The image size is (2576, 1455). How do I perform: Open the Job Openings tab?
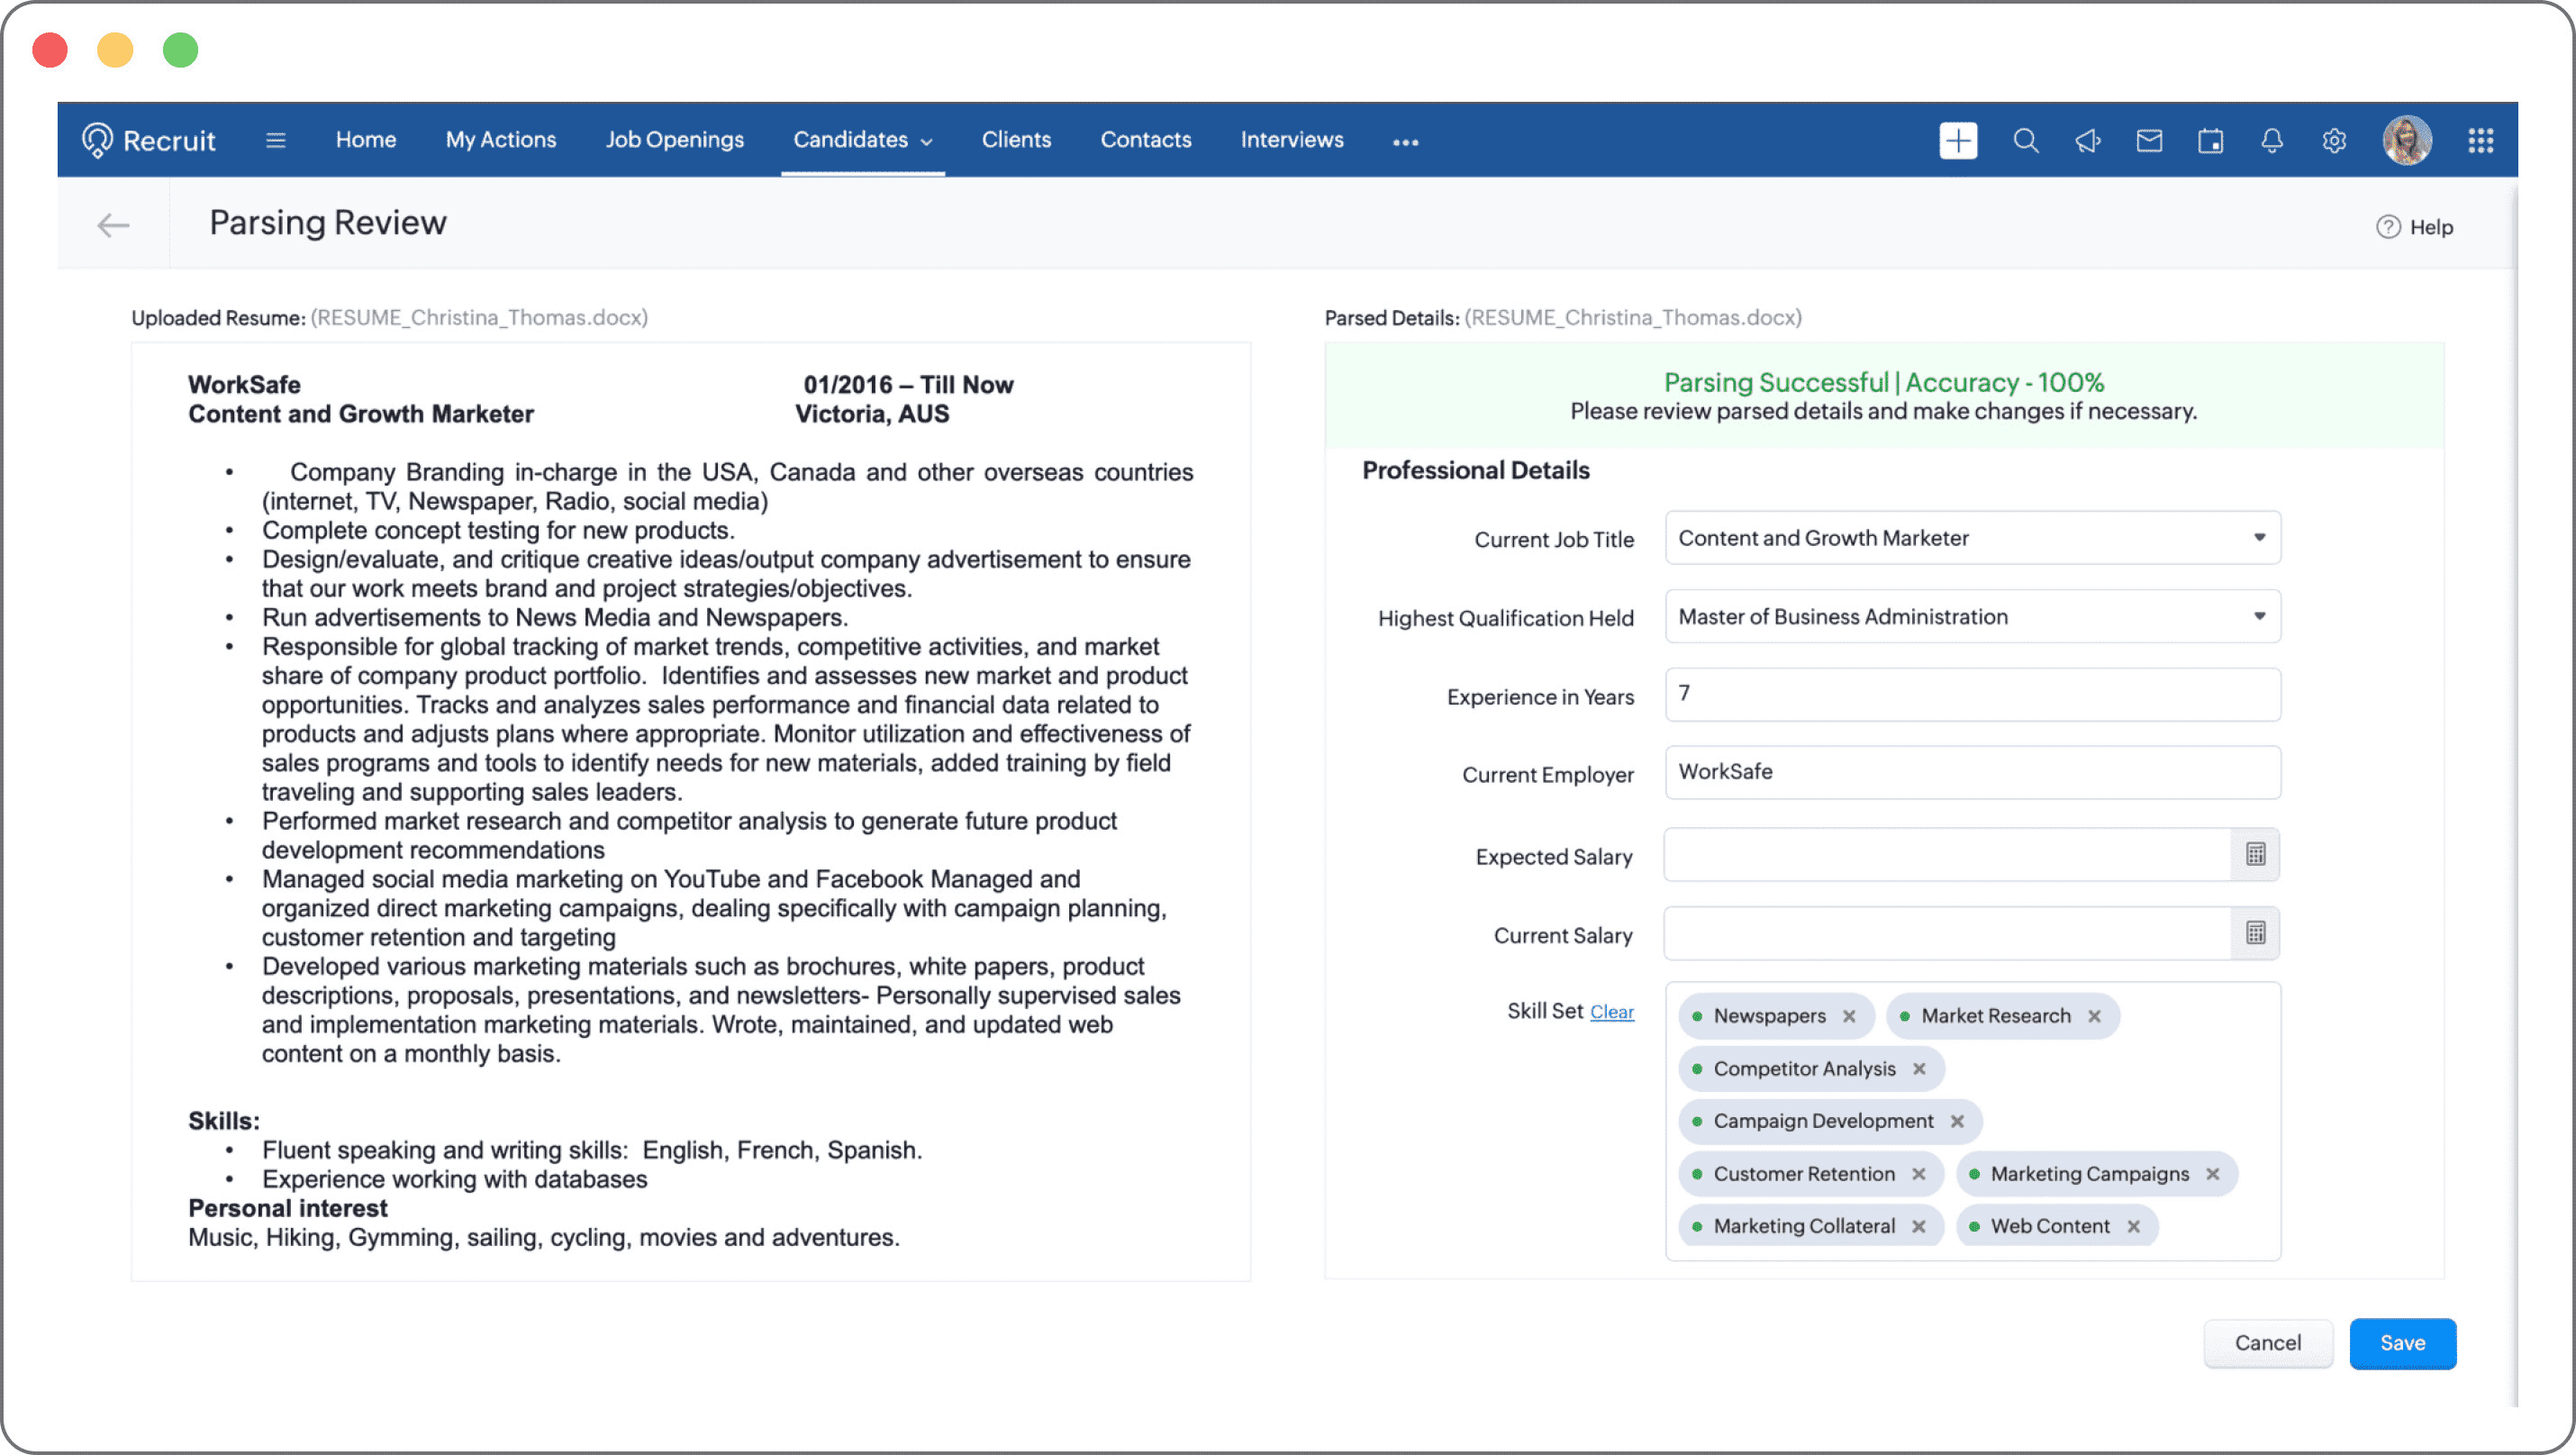(x=674, y=140)
